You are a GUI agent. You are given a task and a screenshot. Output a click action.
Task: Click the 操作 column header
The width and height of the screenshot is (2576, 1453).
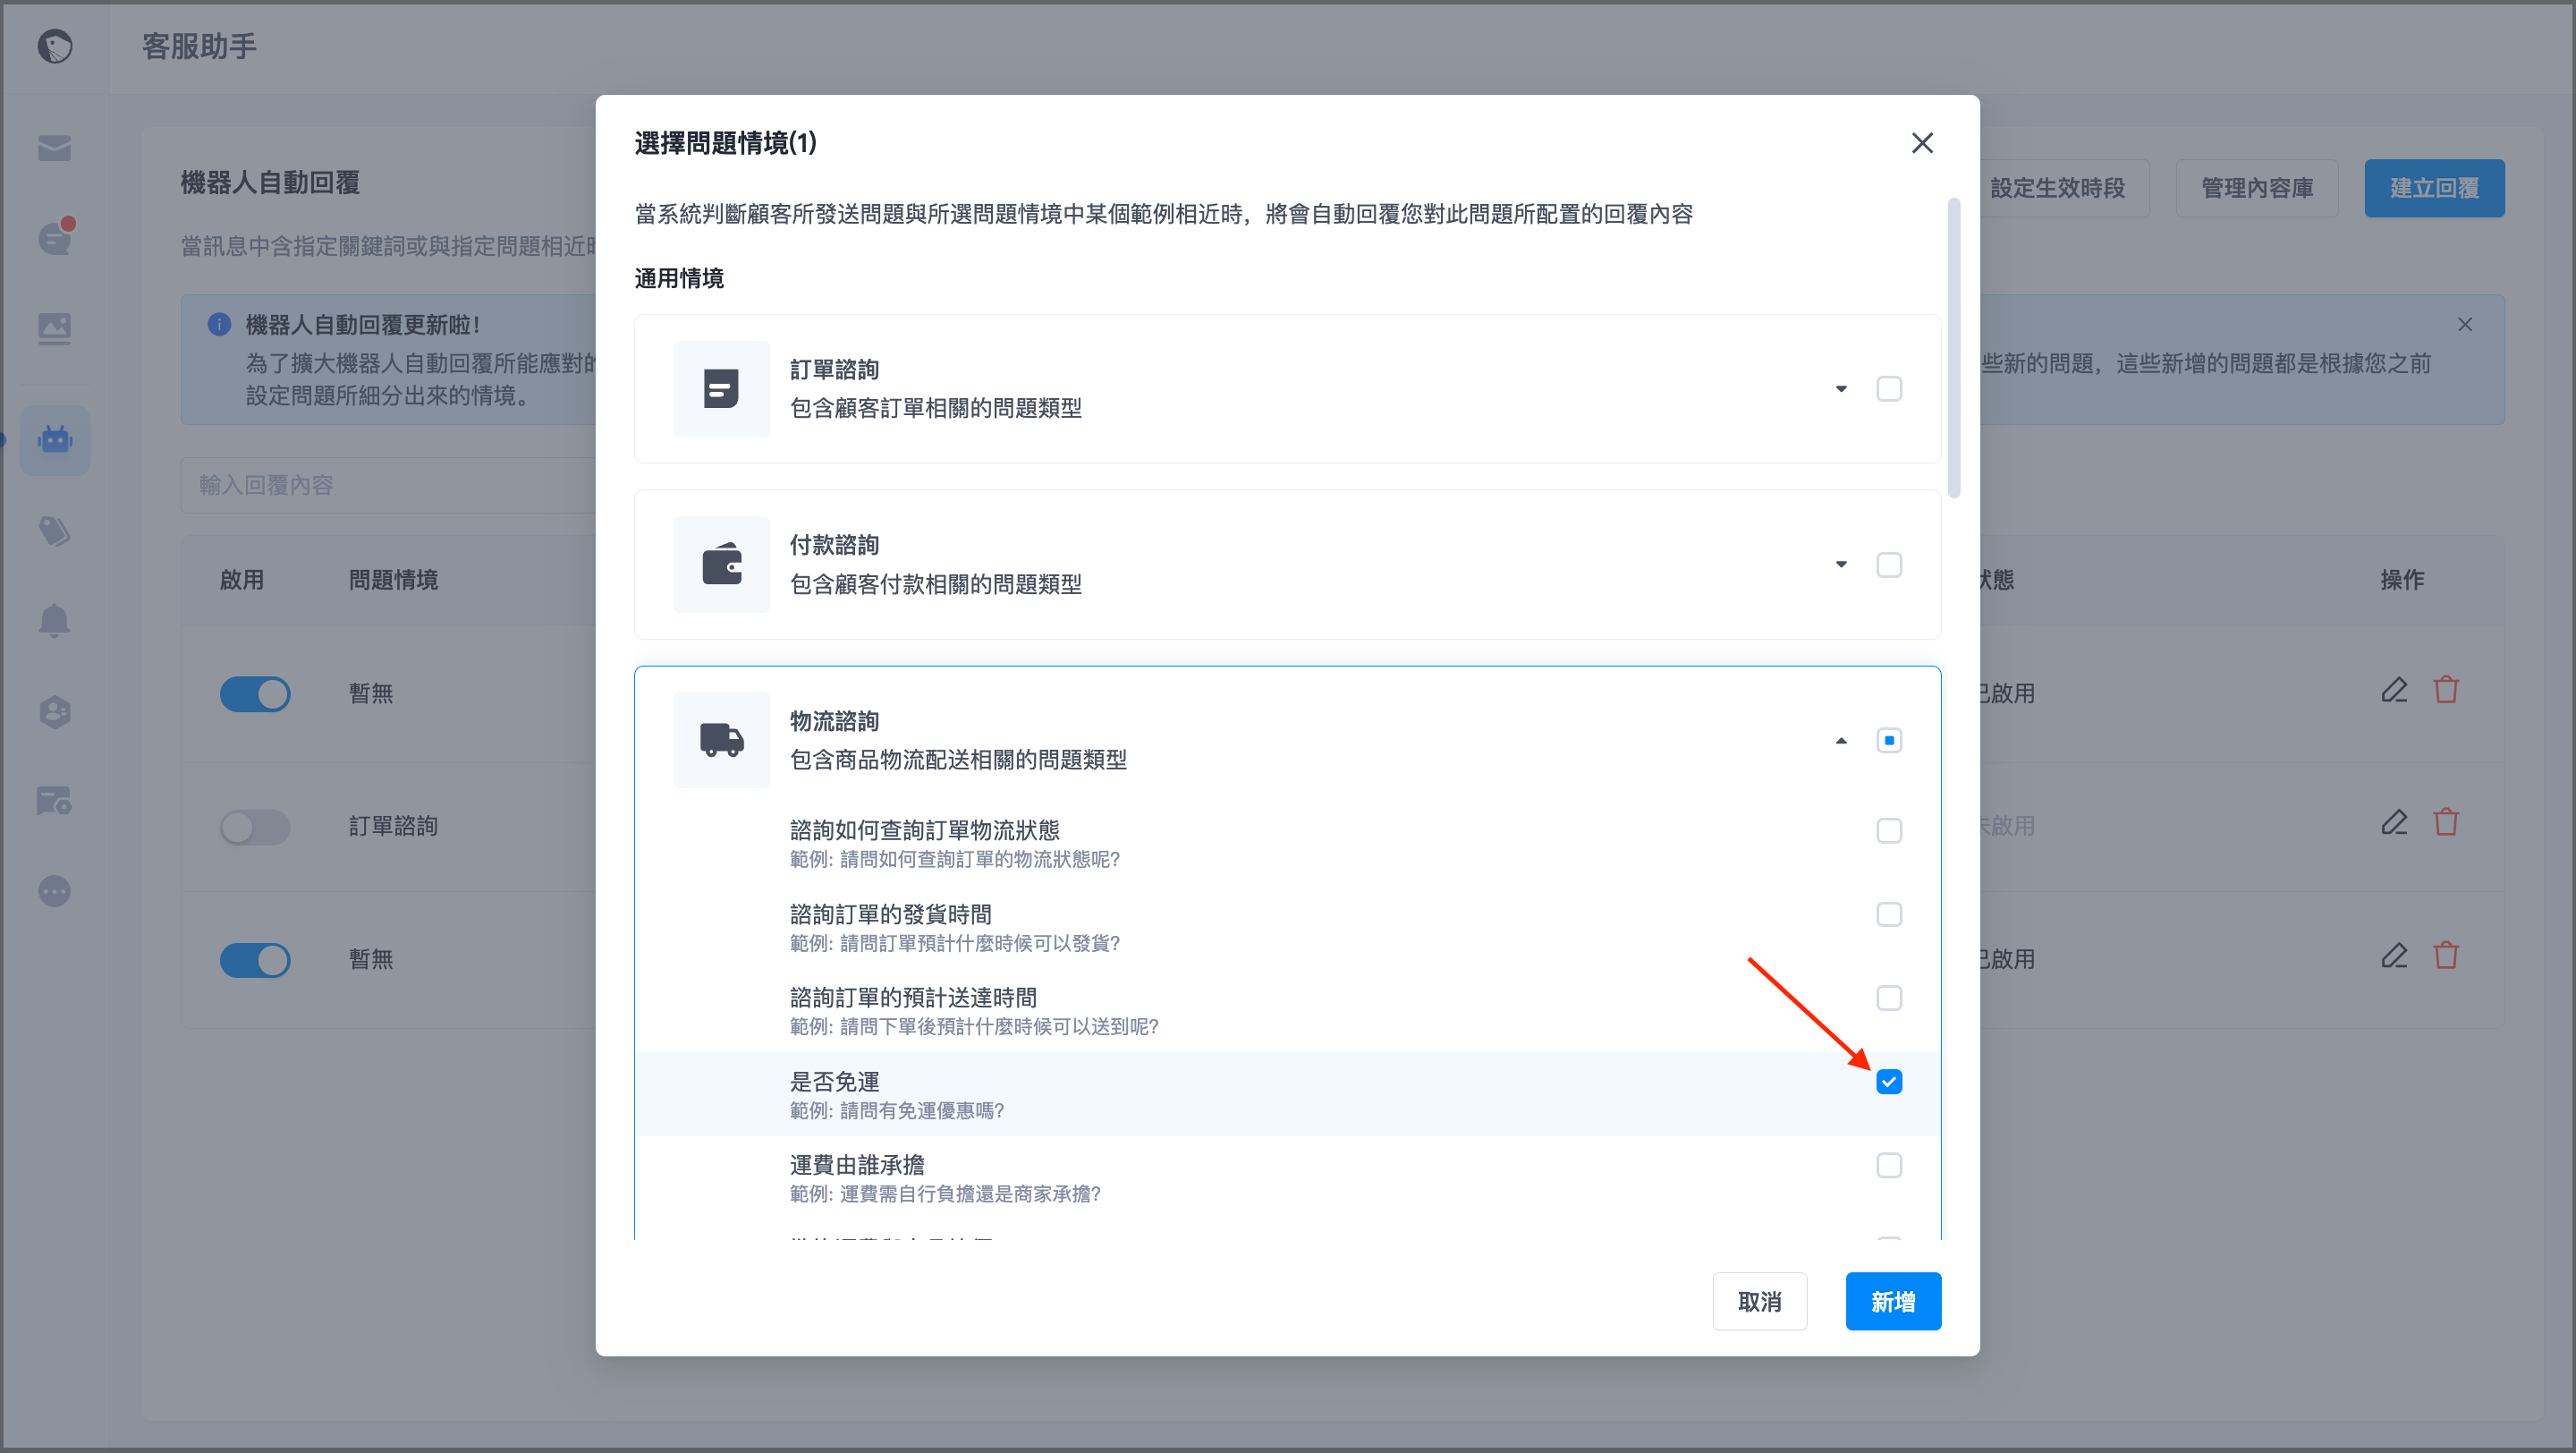(x=2402, y=580)
